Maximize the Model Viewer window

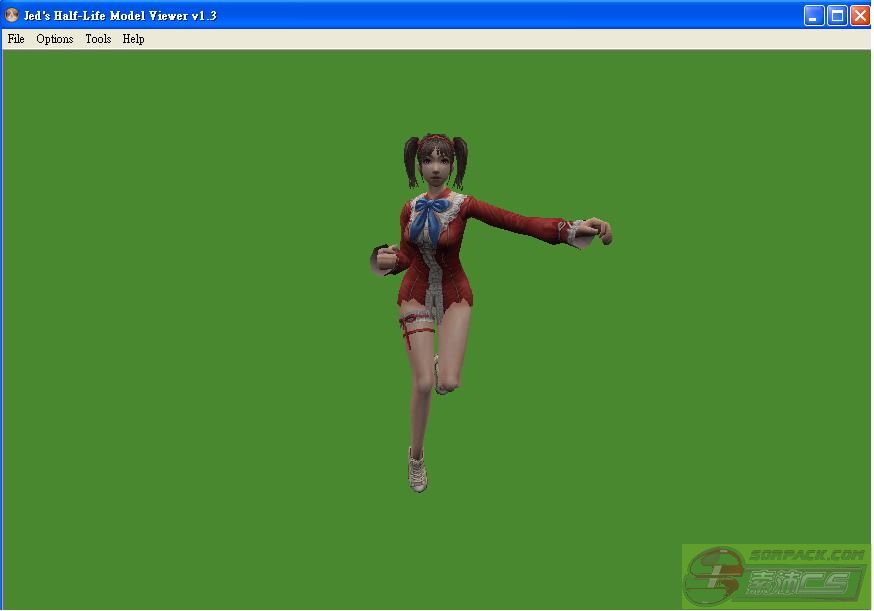pyautogui.click(x=837, y=15)
